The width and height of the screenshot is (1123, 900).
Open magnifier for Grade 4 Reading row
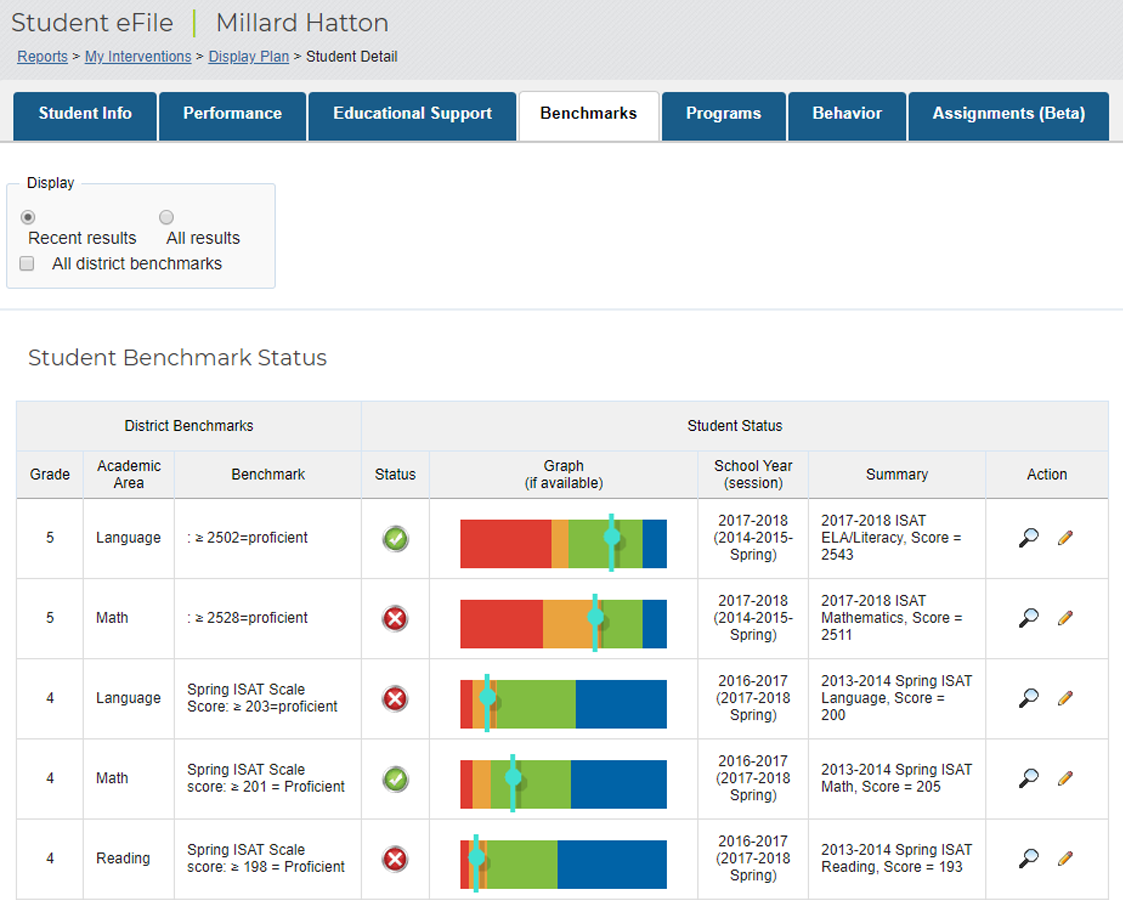point(1028,858)
